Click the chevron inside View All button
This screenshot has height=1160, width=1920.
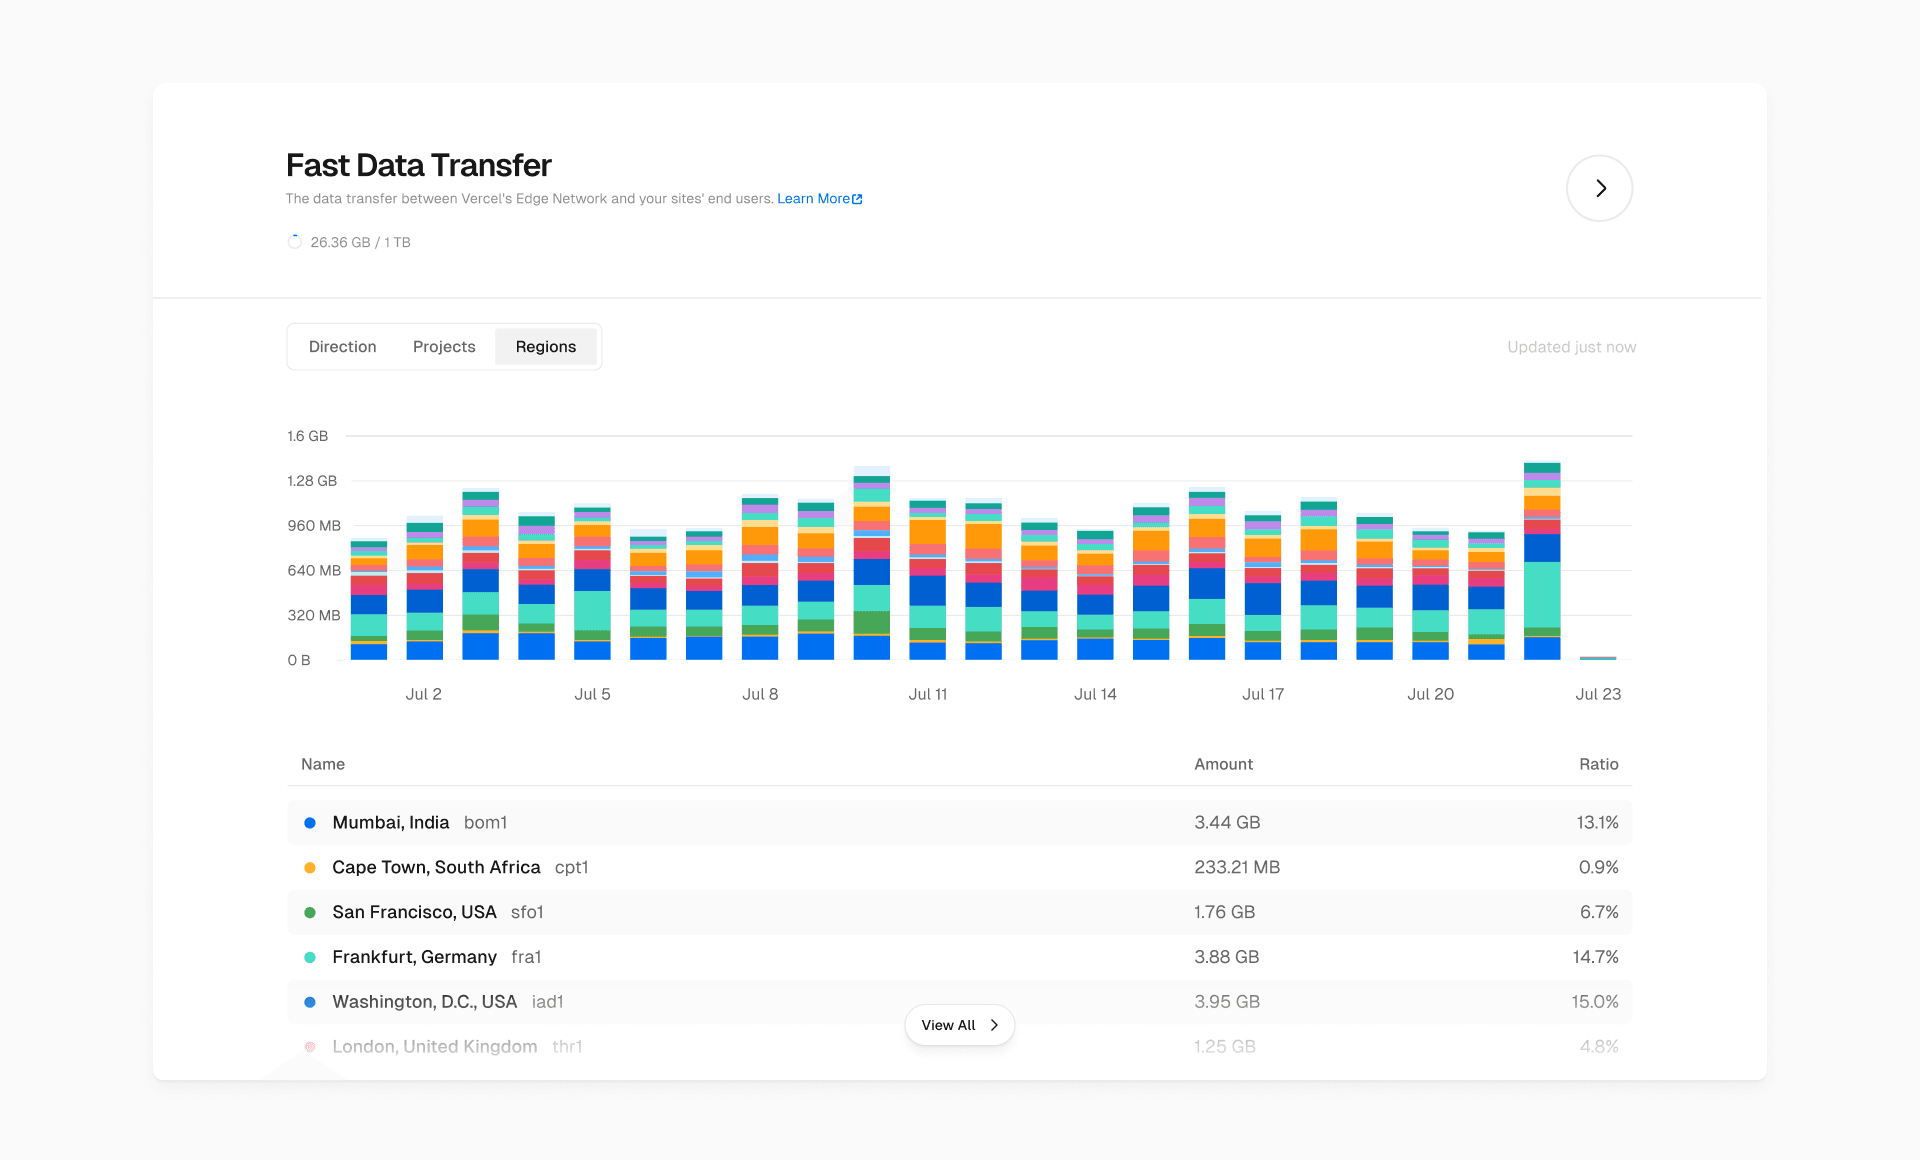pyautogui.click(x=994, y=1025)
